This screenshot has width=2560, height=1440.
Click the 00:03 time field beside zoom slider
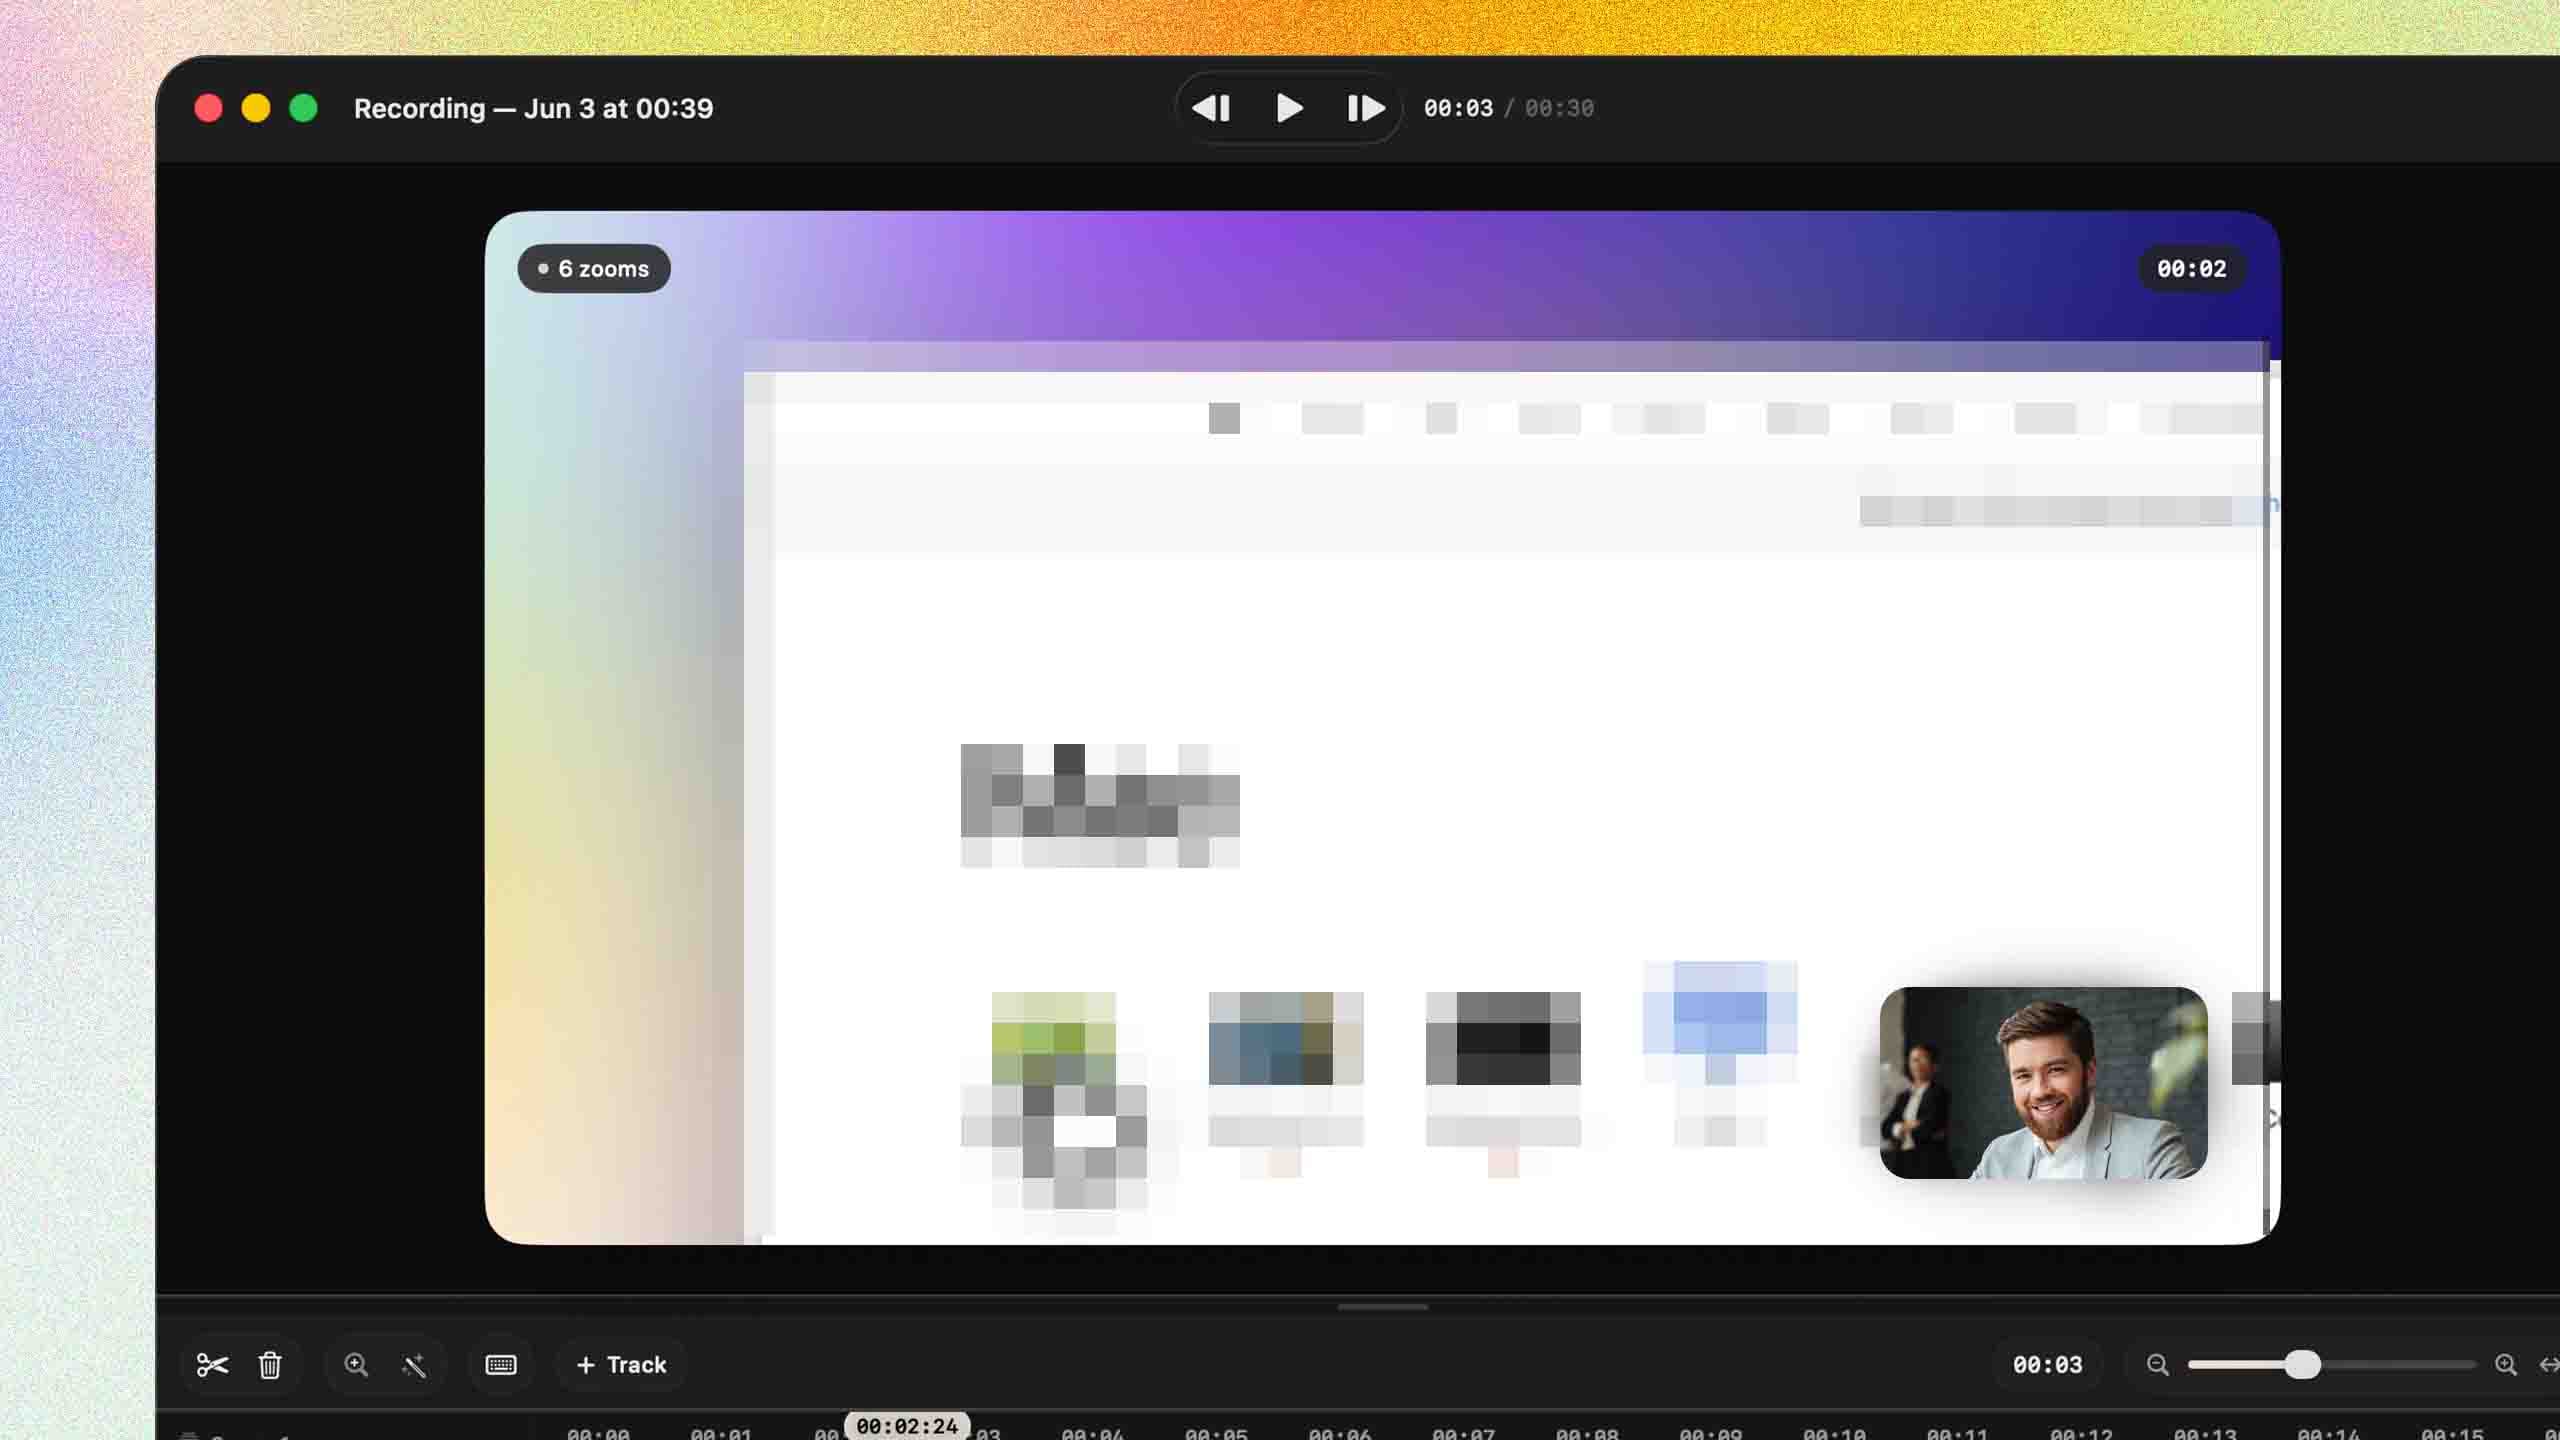tap(2047, 1365)
